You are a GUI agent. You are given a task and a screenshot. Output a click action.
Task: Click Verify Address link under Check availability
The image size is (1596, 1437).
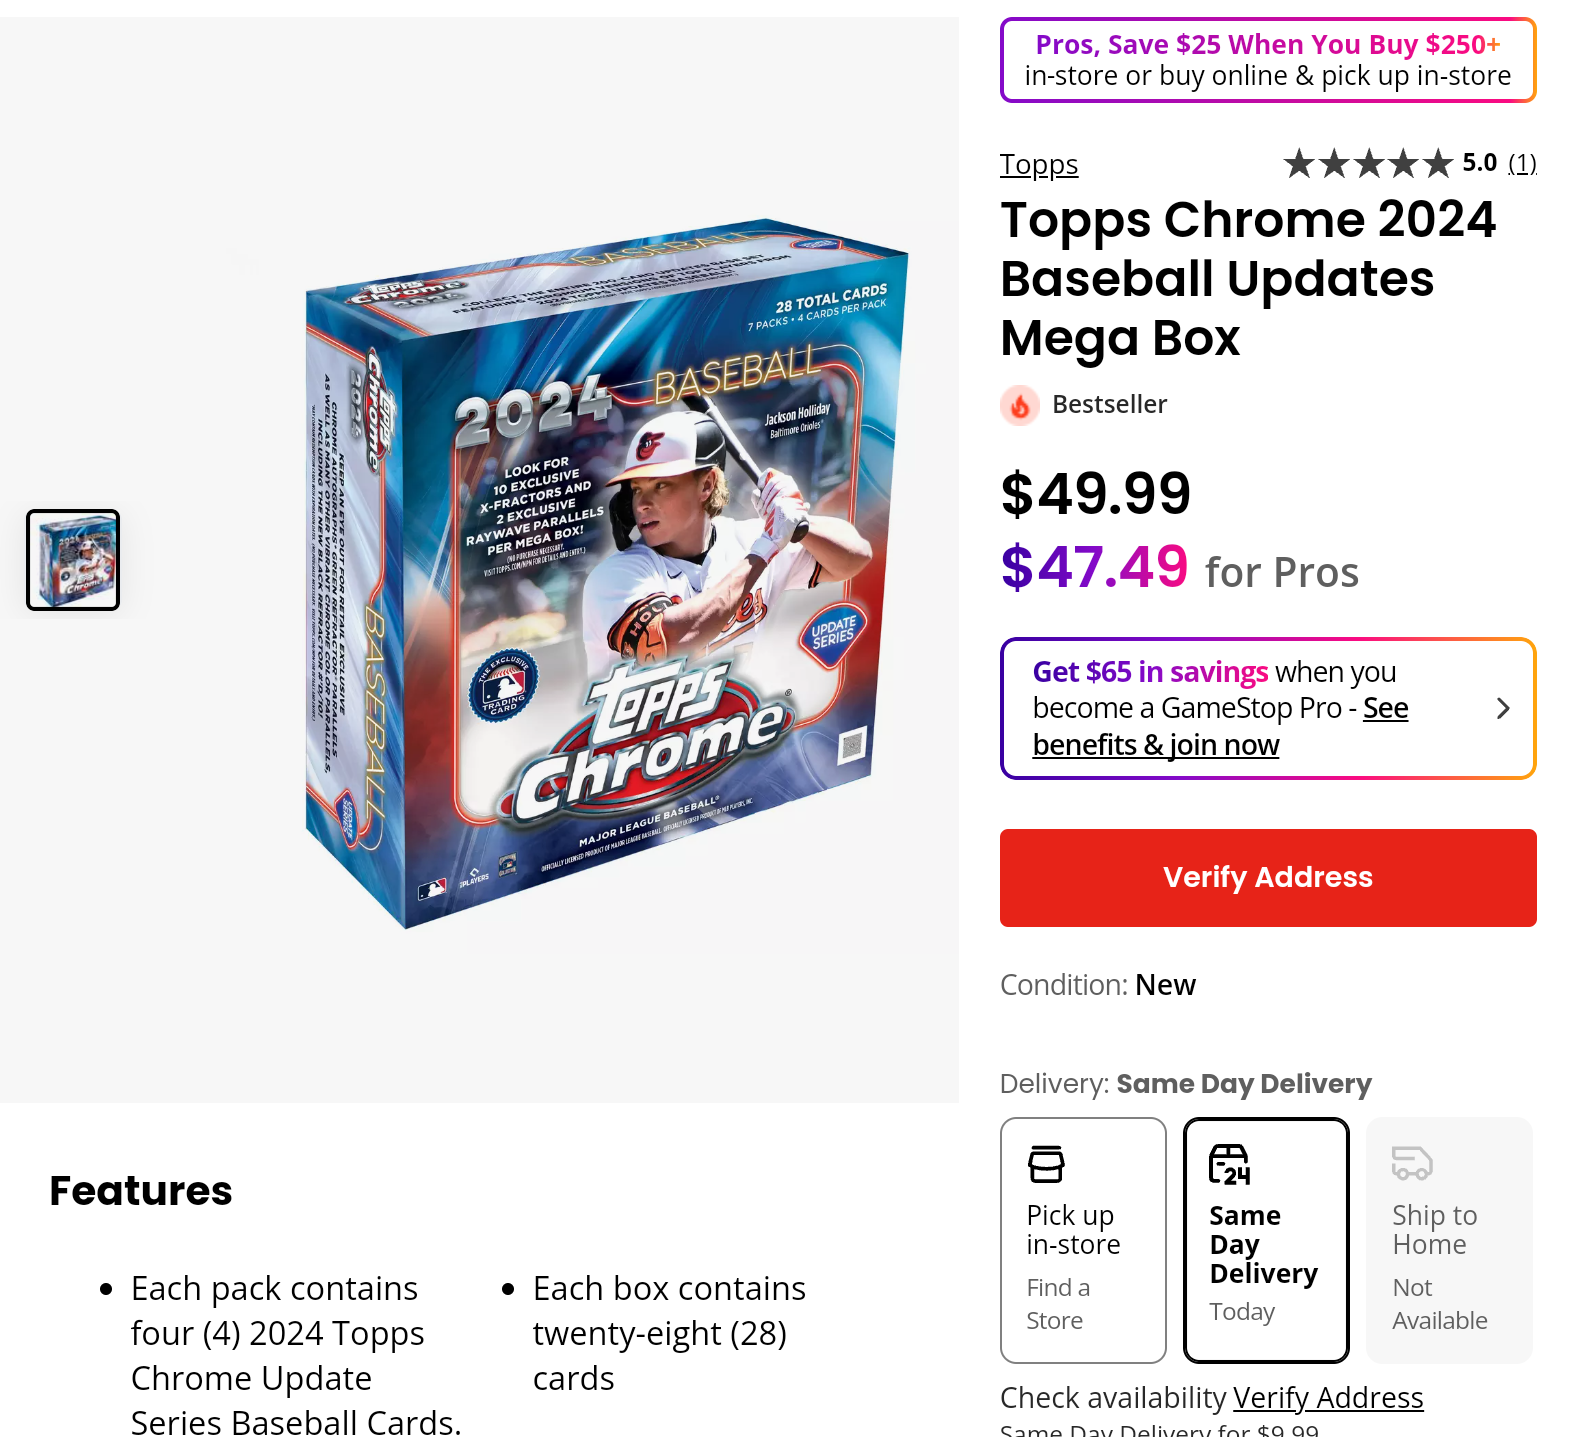pos(1328,1398)
